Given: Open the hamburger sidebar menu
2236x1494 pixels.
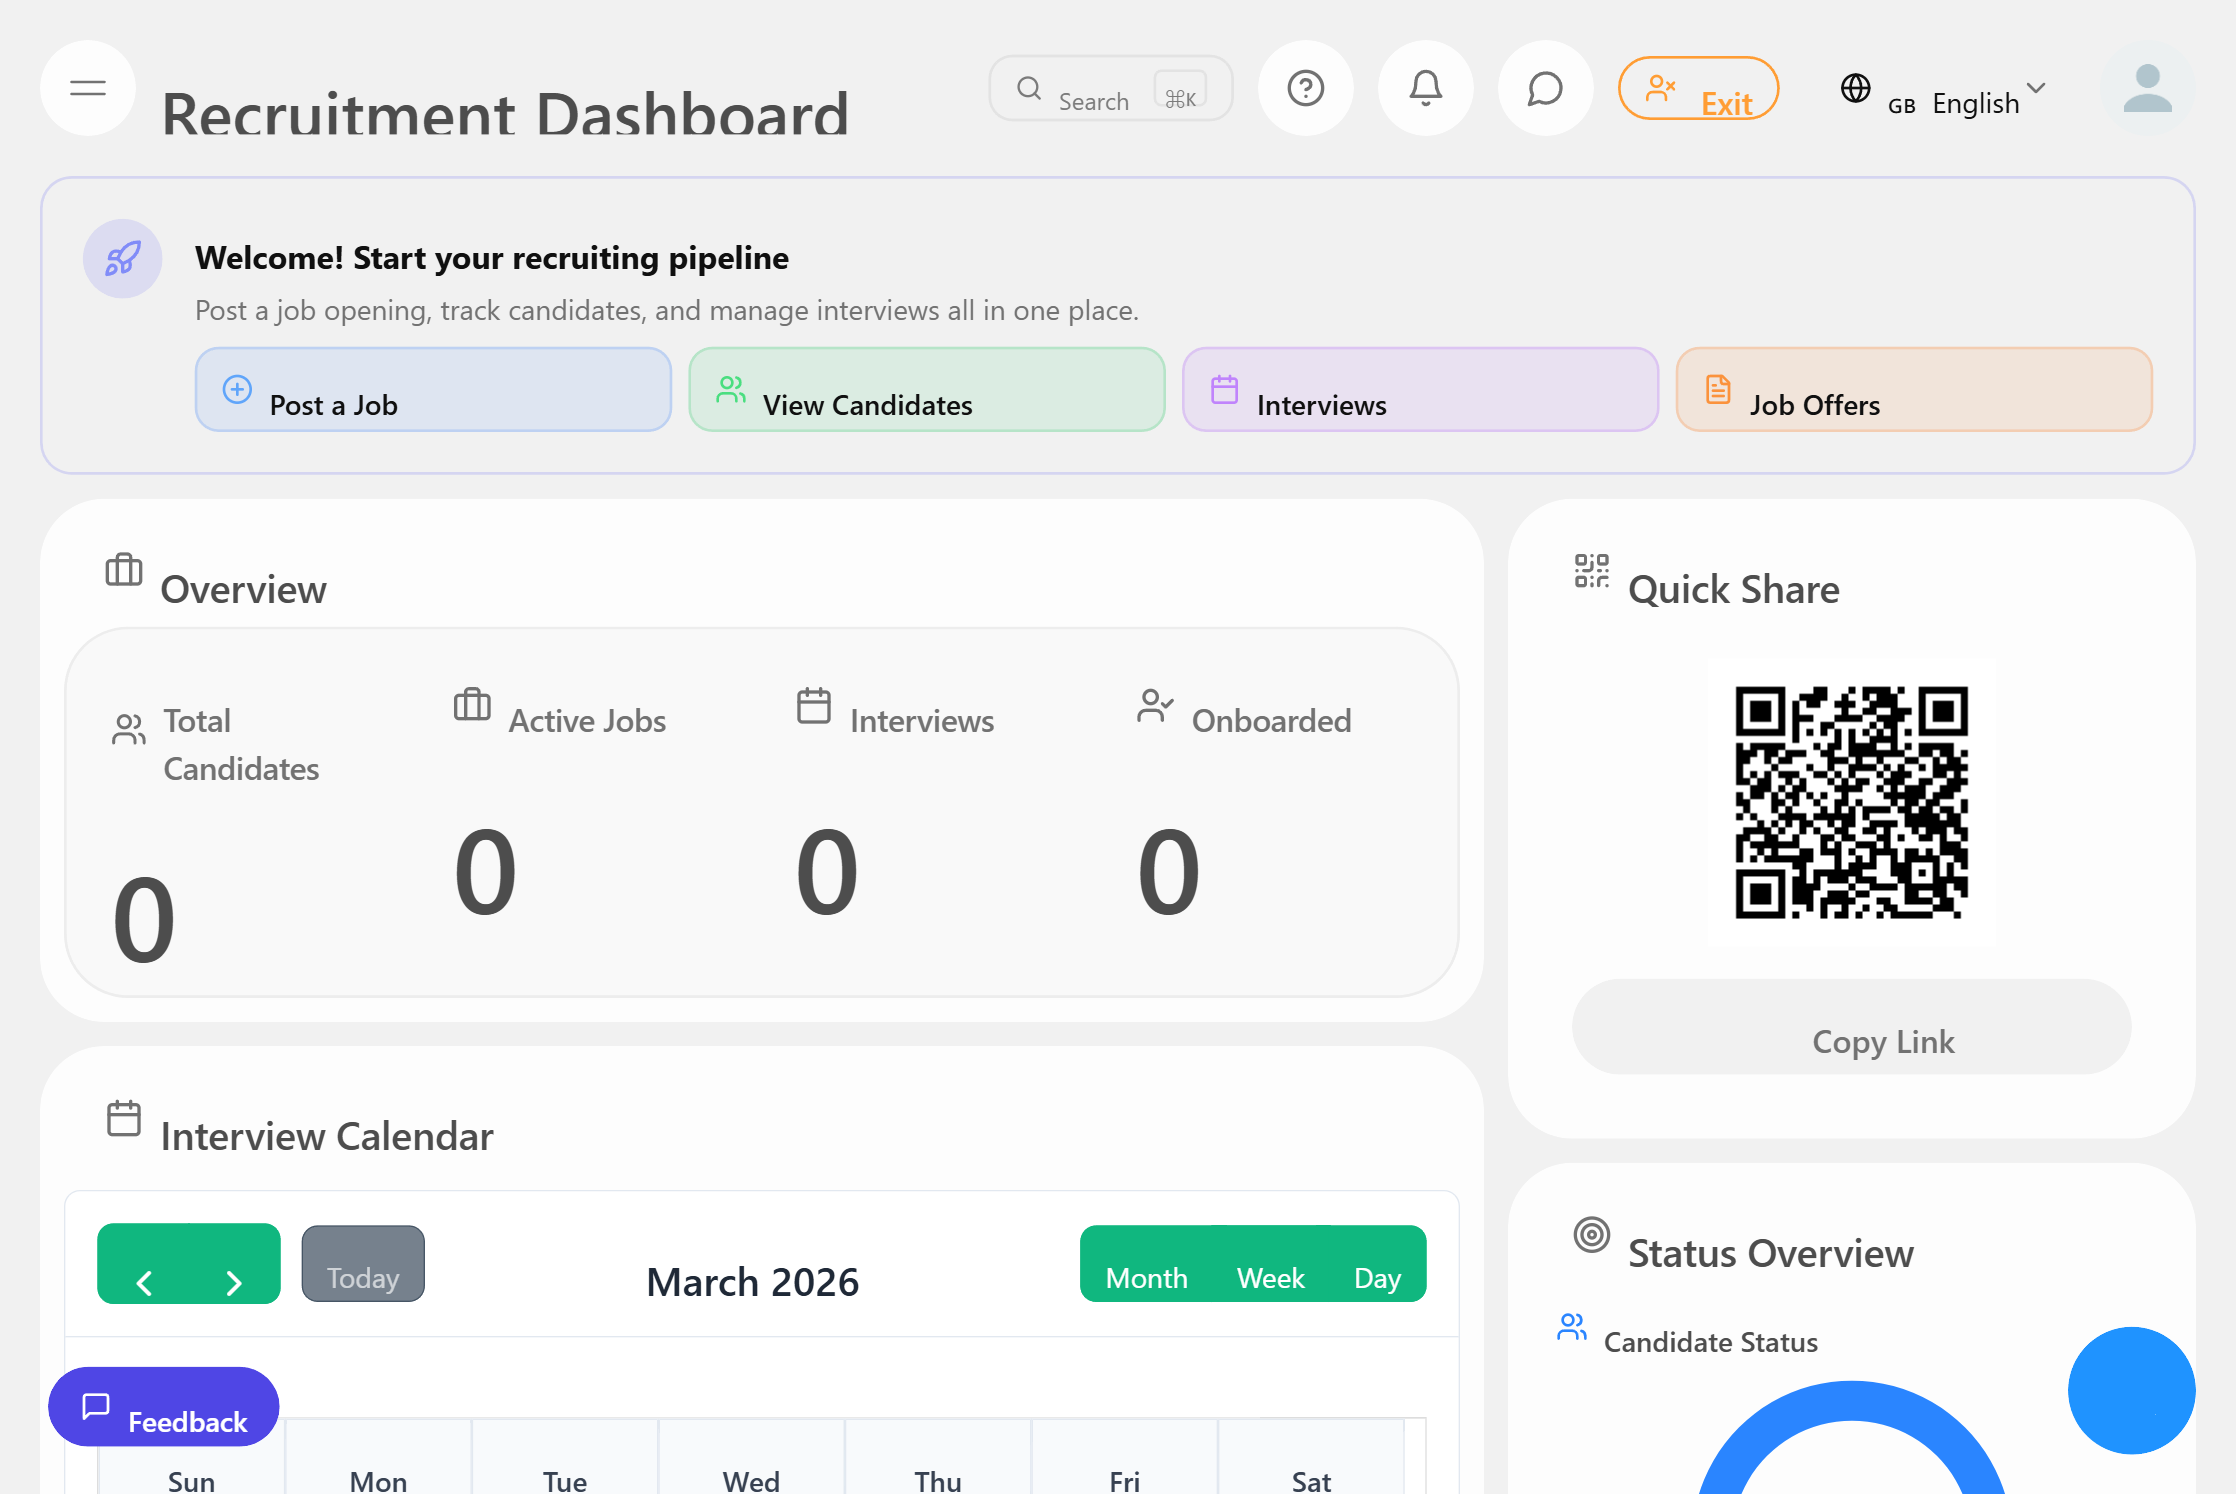Looking at the screenshot, I should tap(88, 88).
